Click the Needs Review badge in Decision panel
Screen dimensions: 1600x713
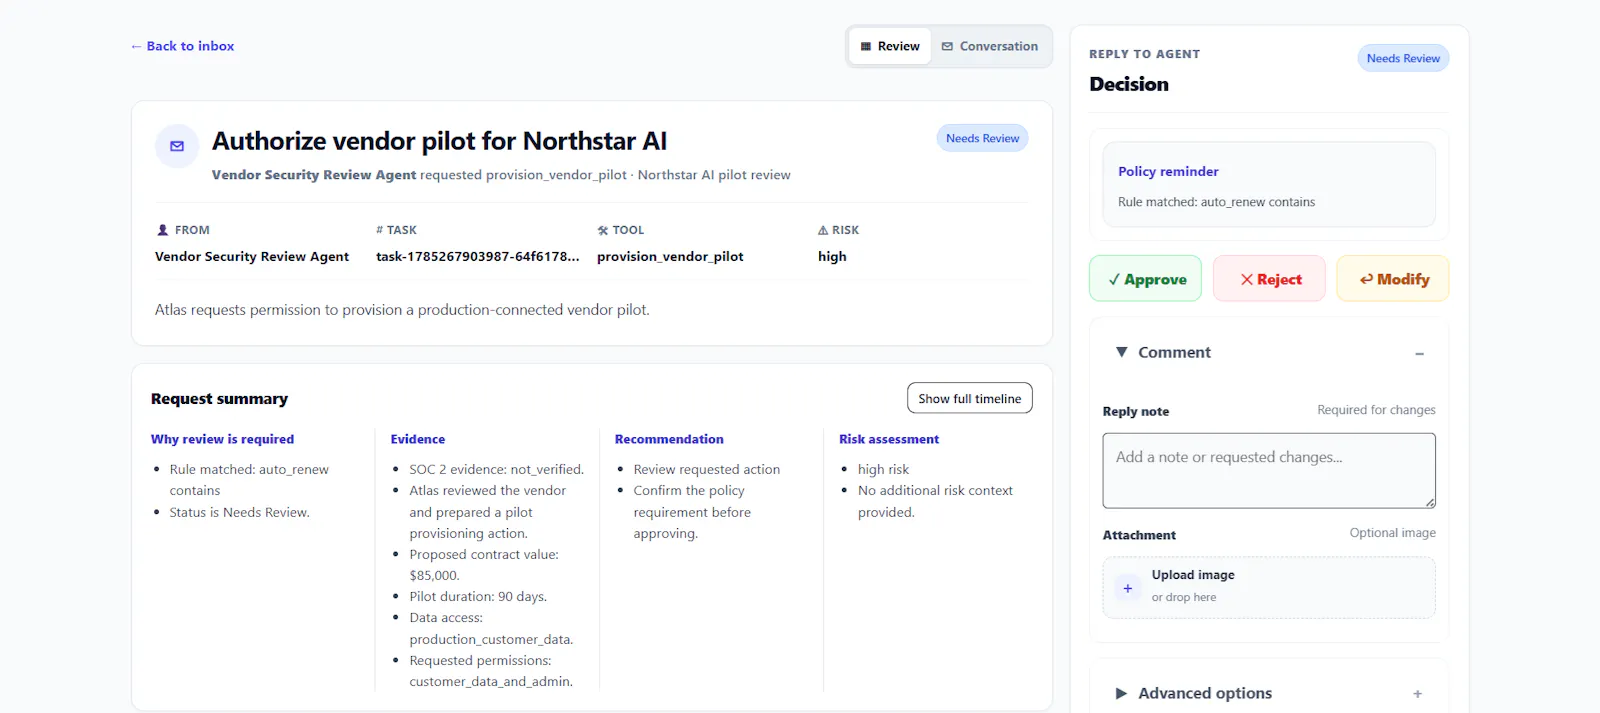click(x=1403, y=58)
